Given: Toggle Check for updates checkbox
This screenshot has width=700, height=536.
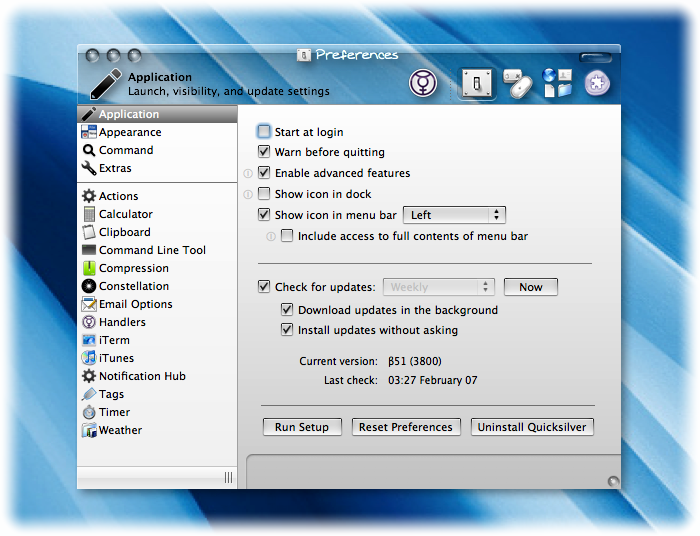Looking at the screenshot, I should (x=264, y=286).
